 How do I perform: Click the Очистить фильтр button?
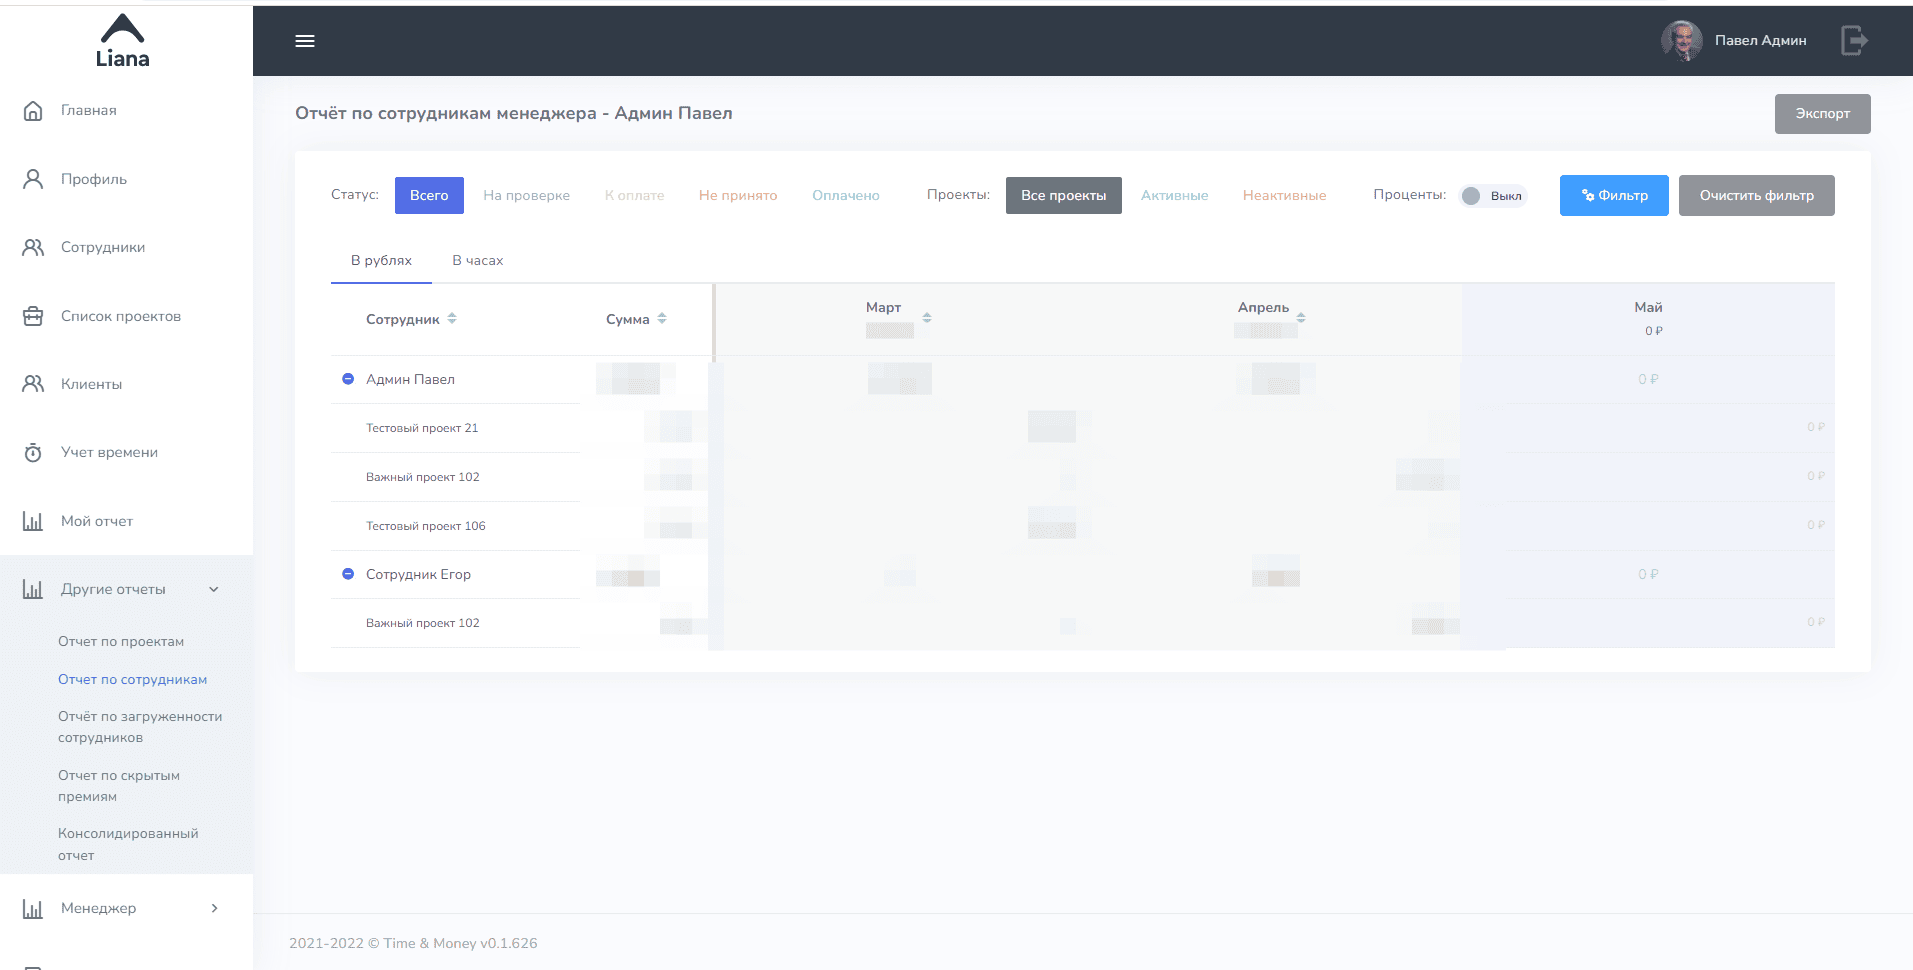click(x=1756, y=196)
